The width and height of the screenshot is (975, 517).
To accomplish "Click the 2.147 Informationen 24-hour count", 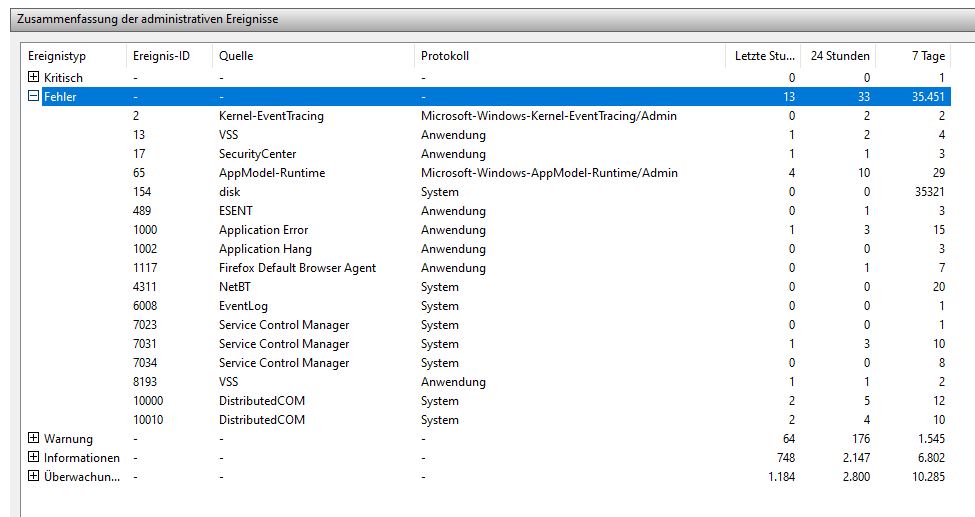I will (856, 458).
